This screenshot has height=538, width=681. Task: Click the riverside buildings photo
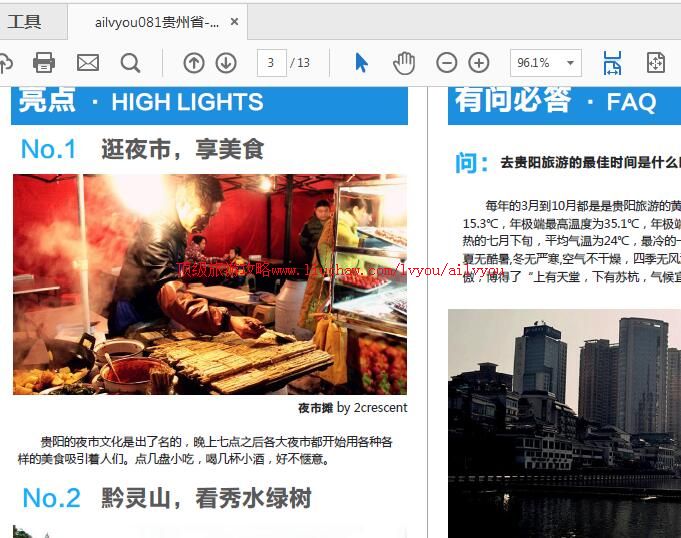point(564,420)
